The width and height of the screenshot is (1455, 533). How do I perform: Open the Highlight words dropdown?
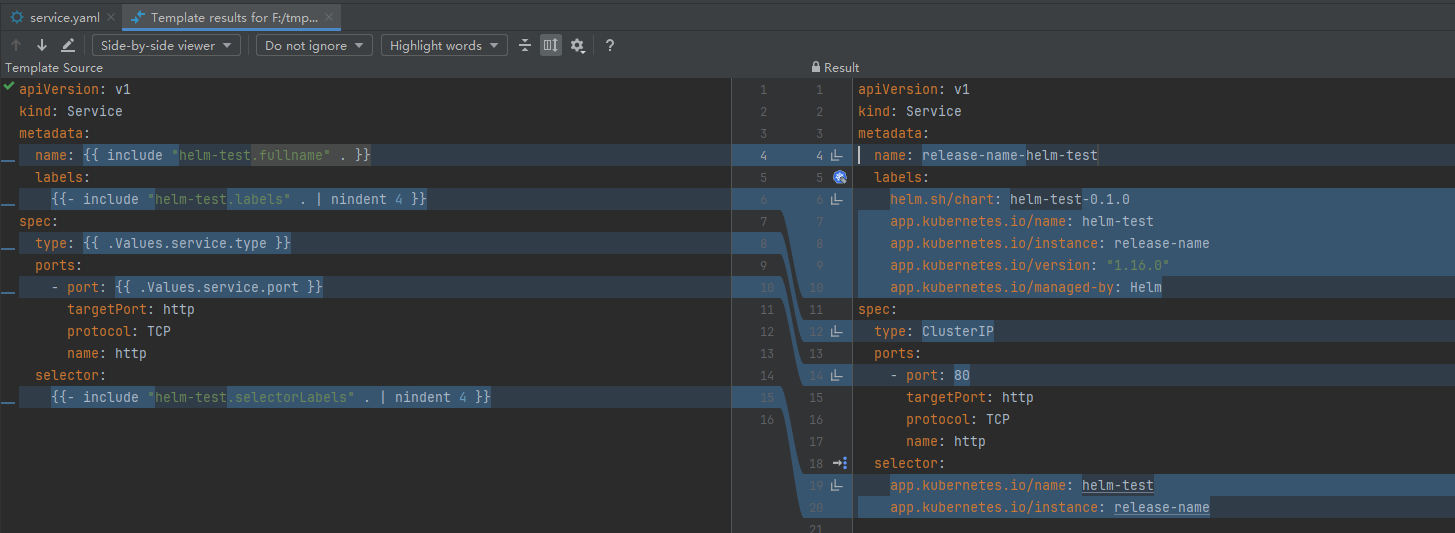(x=443, y=45)
